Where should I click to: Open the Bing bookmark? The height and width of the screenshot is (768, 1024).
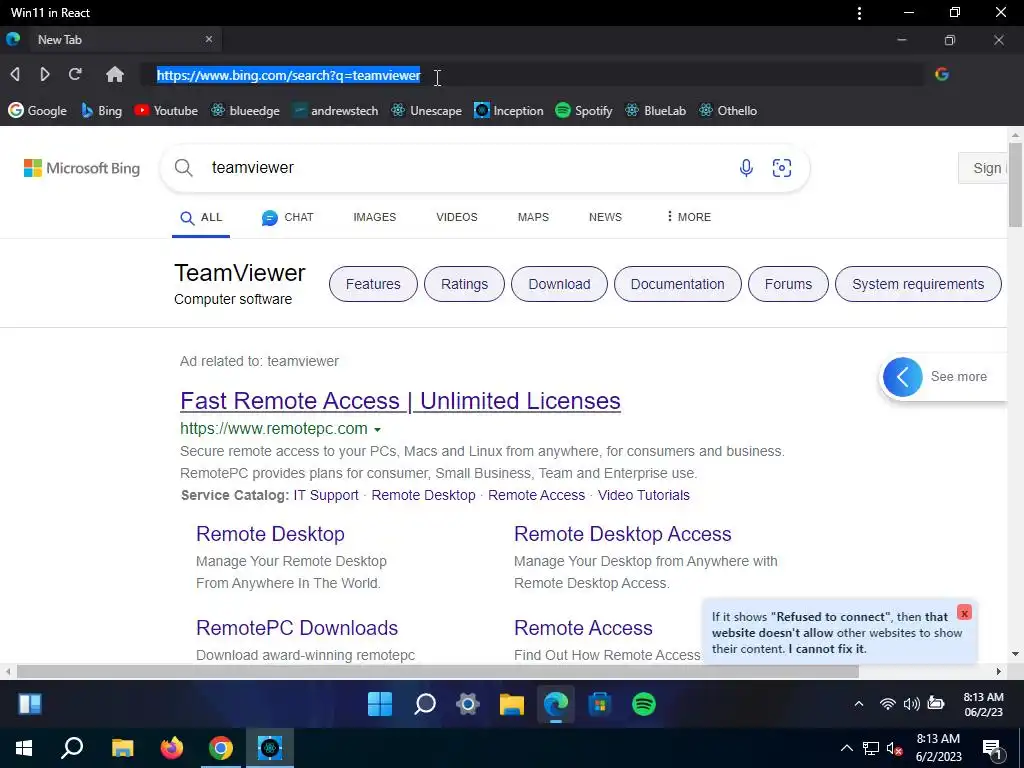click(101, 110)
